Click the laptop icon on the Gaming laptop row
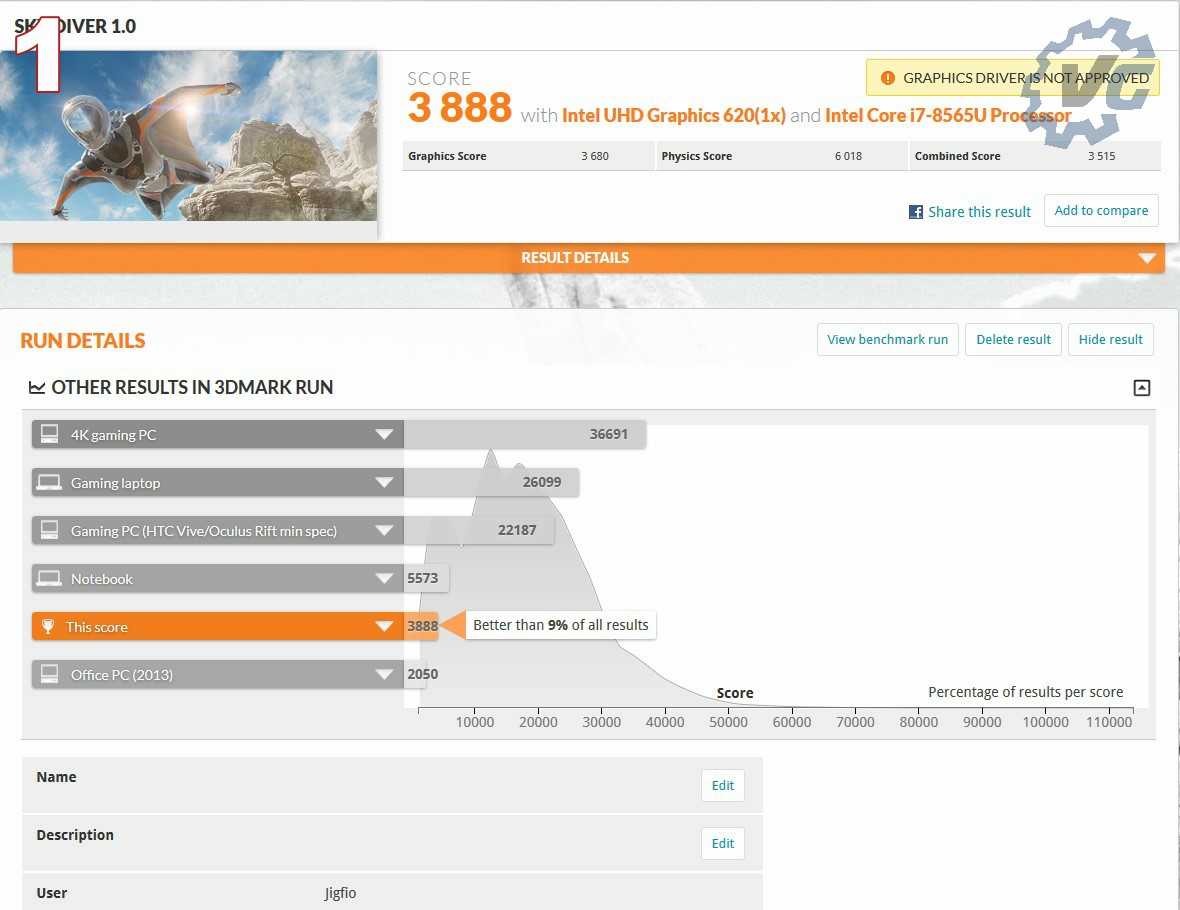1180x910 pixels. click(x=50, y=482)
